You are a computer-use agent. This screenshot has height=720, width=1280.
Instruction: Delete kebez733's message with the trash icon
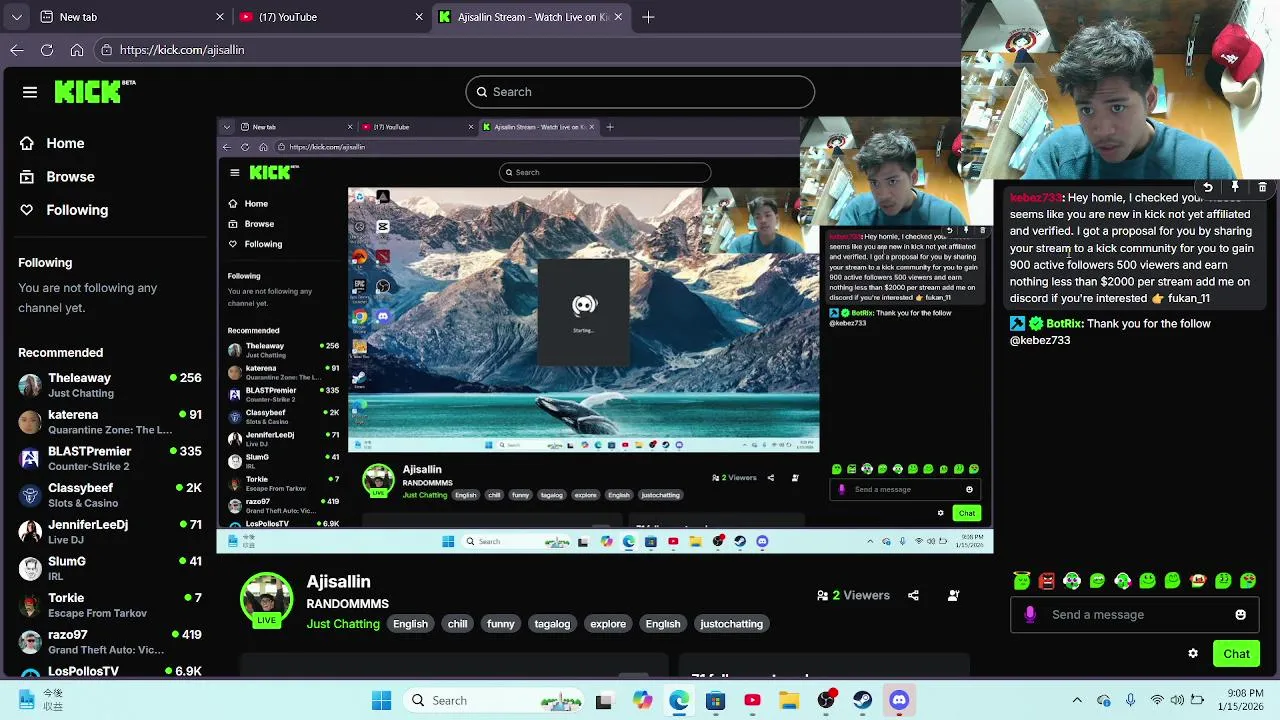coord(1262,187)
